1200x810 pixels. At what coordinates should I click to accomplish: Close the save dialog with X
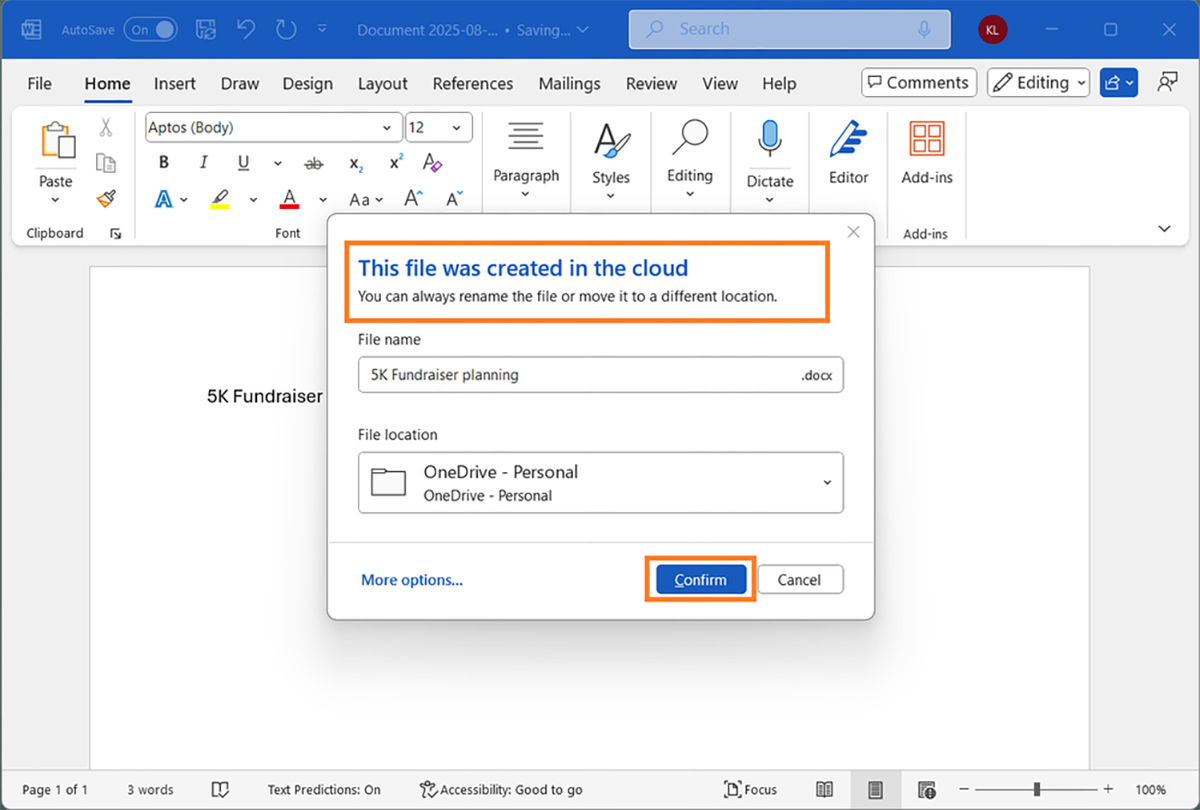pos(853,232)
